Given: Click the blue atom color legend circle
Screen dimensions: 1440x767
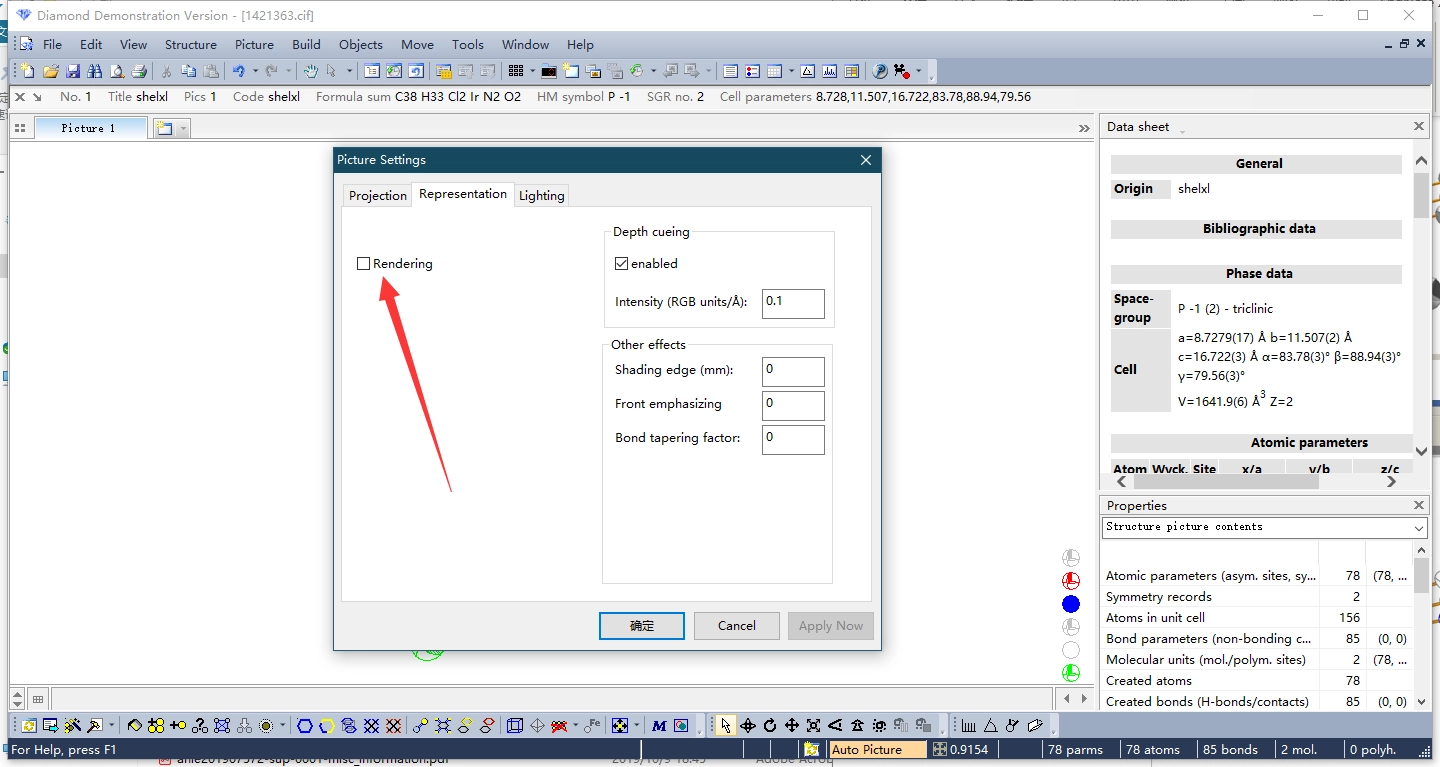Looking at the screenshot, I should pyautogui.click(x=1071, y=604).
